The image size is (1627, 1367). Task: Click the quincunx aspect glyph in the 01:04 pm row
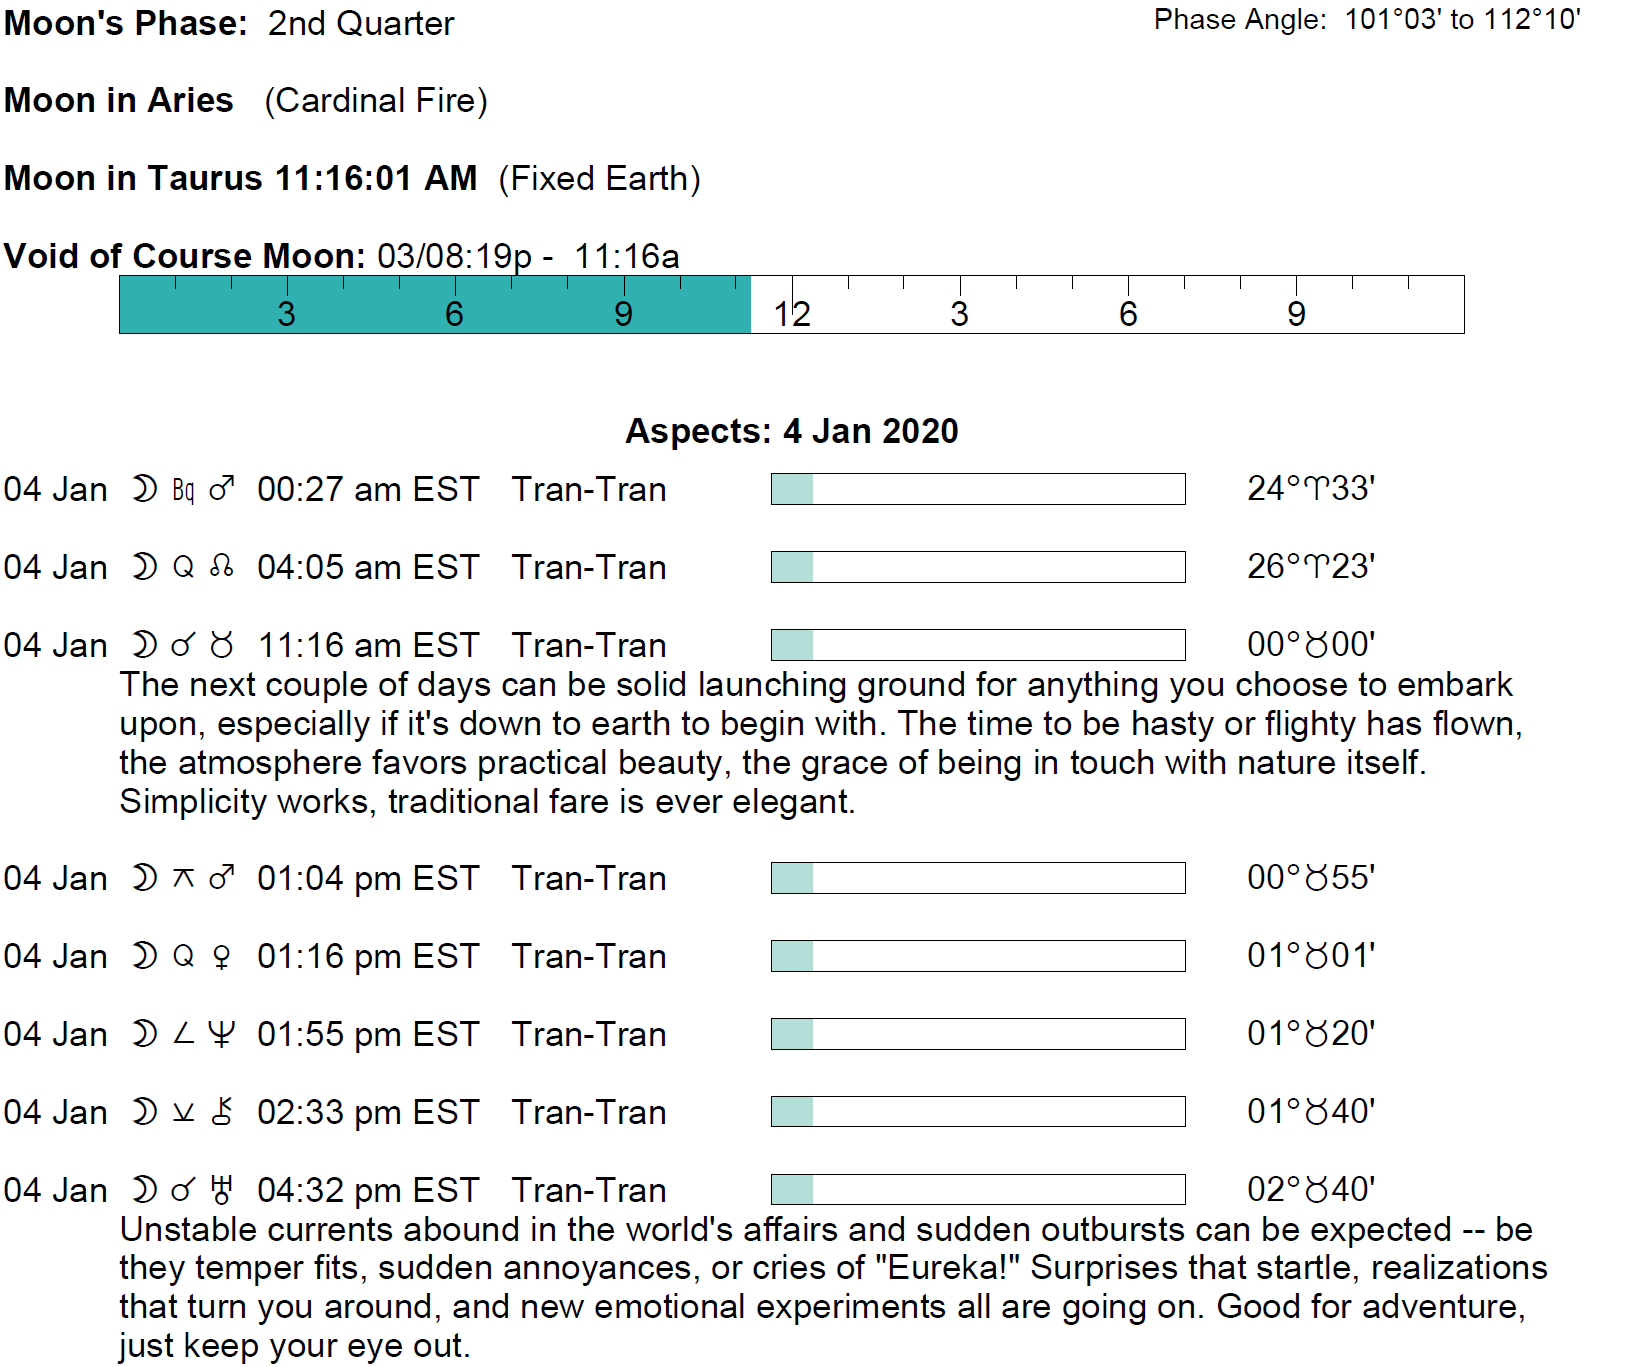click(183, 879)
